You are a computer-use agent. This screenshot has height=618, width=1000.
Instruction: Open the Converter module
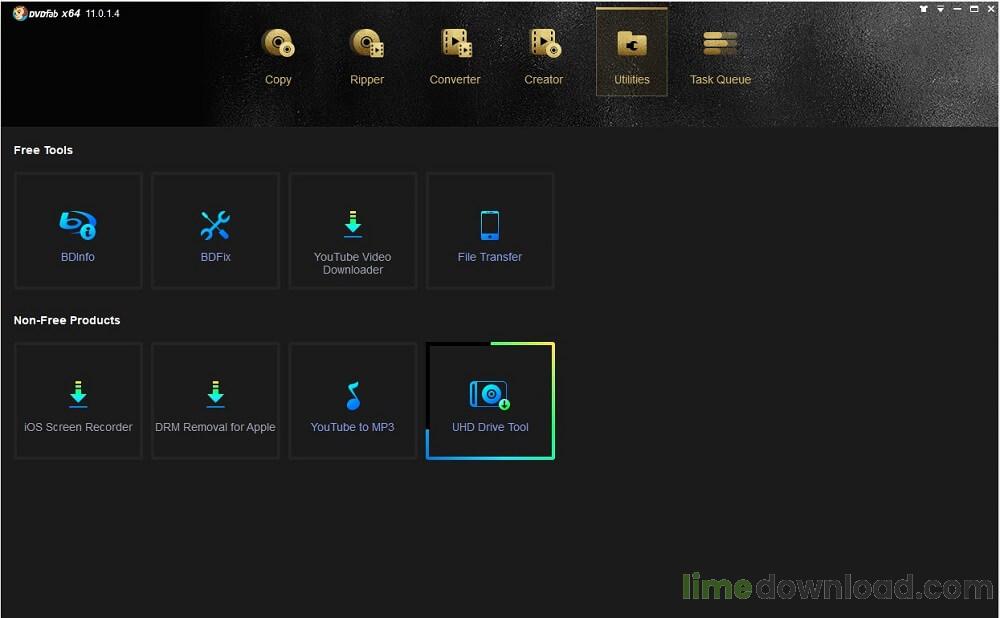pos(455,56)
